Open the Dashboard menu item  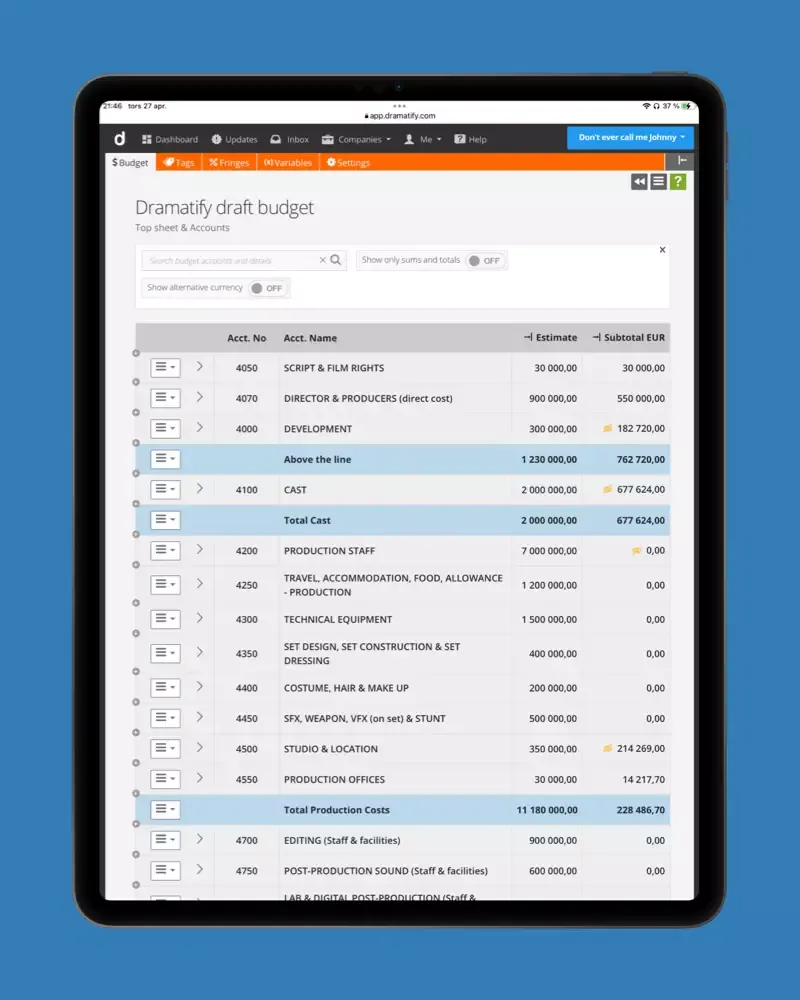coord(170,139)
